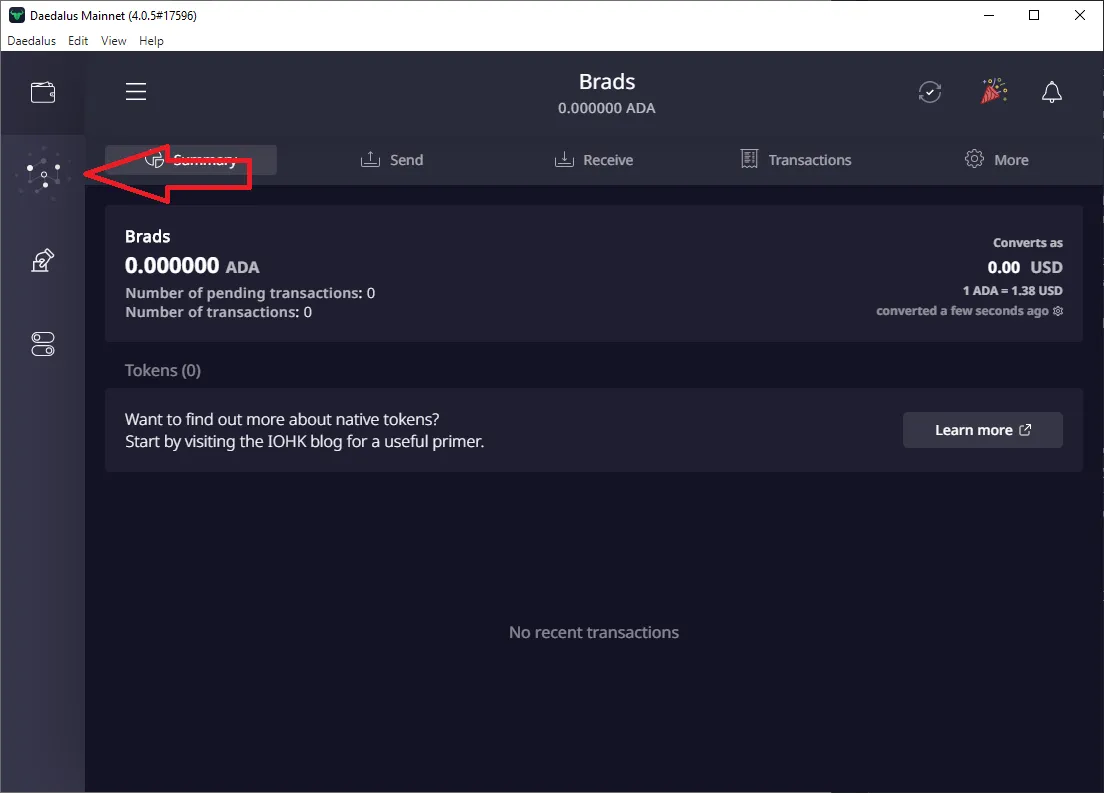Maximize the Daedalus window
This screenshot has height=793, width=1104.
(x=1034, y=15)
